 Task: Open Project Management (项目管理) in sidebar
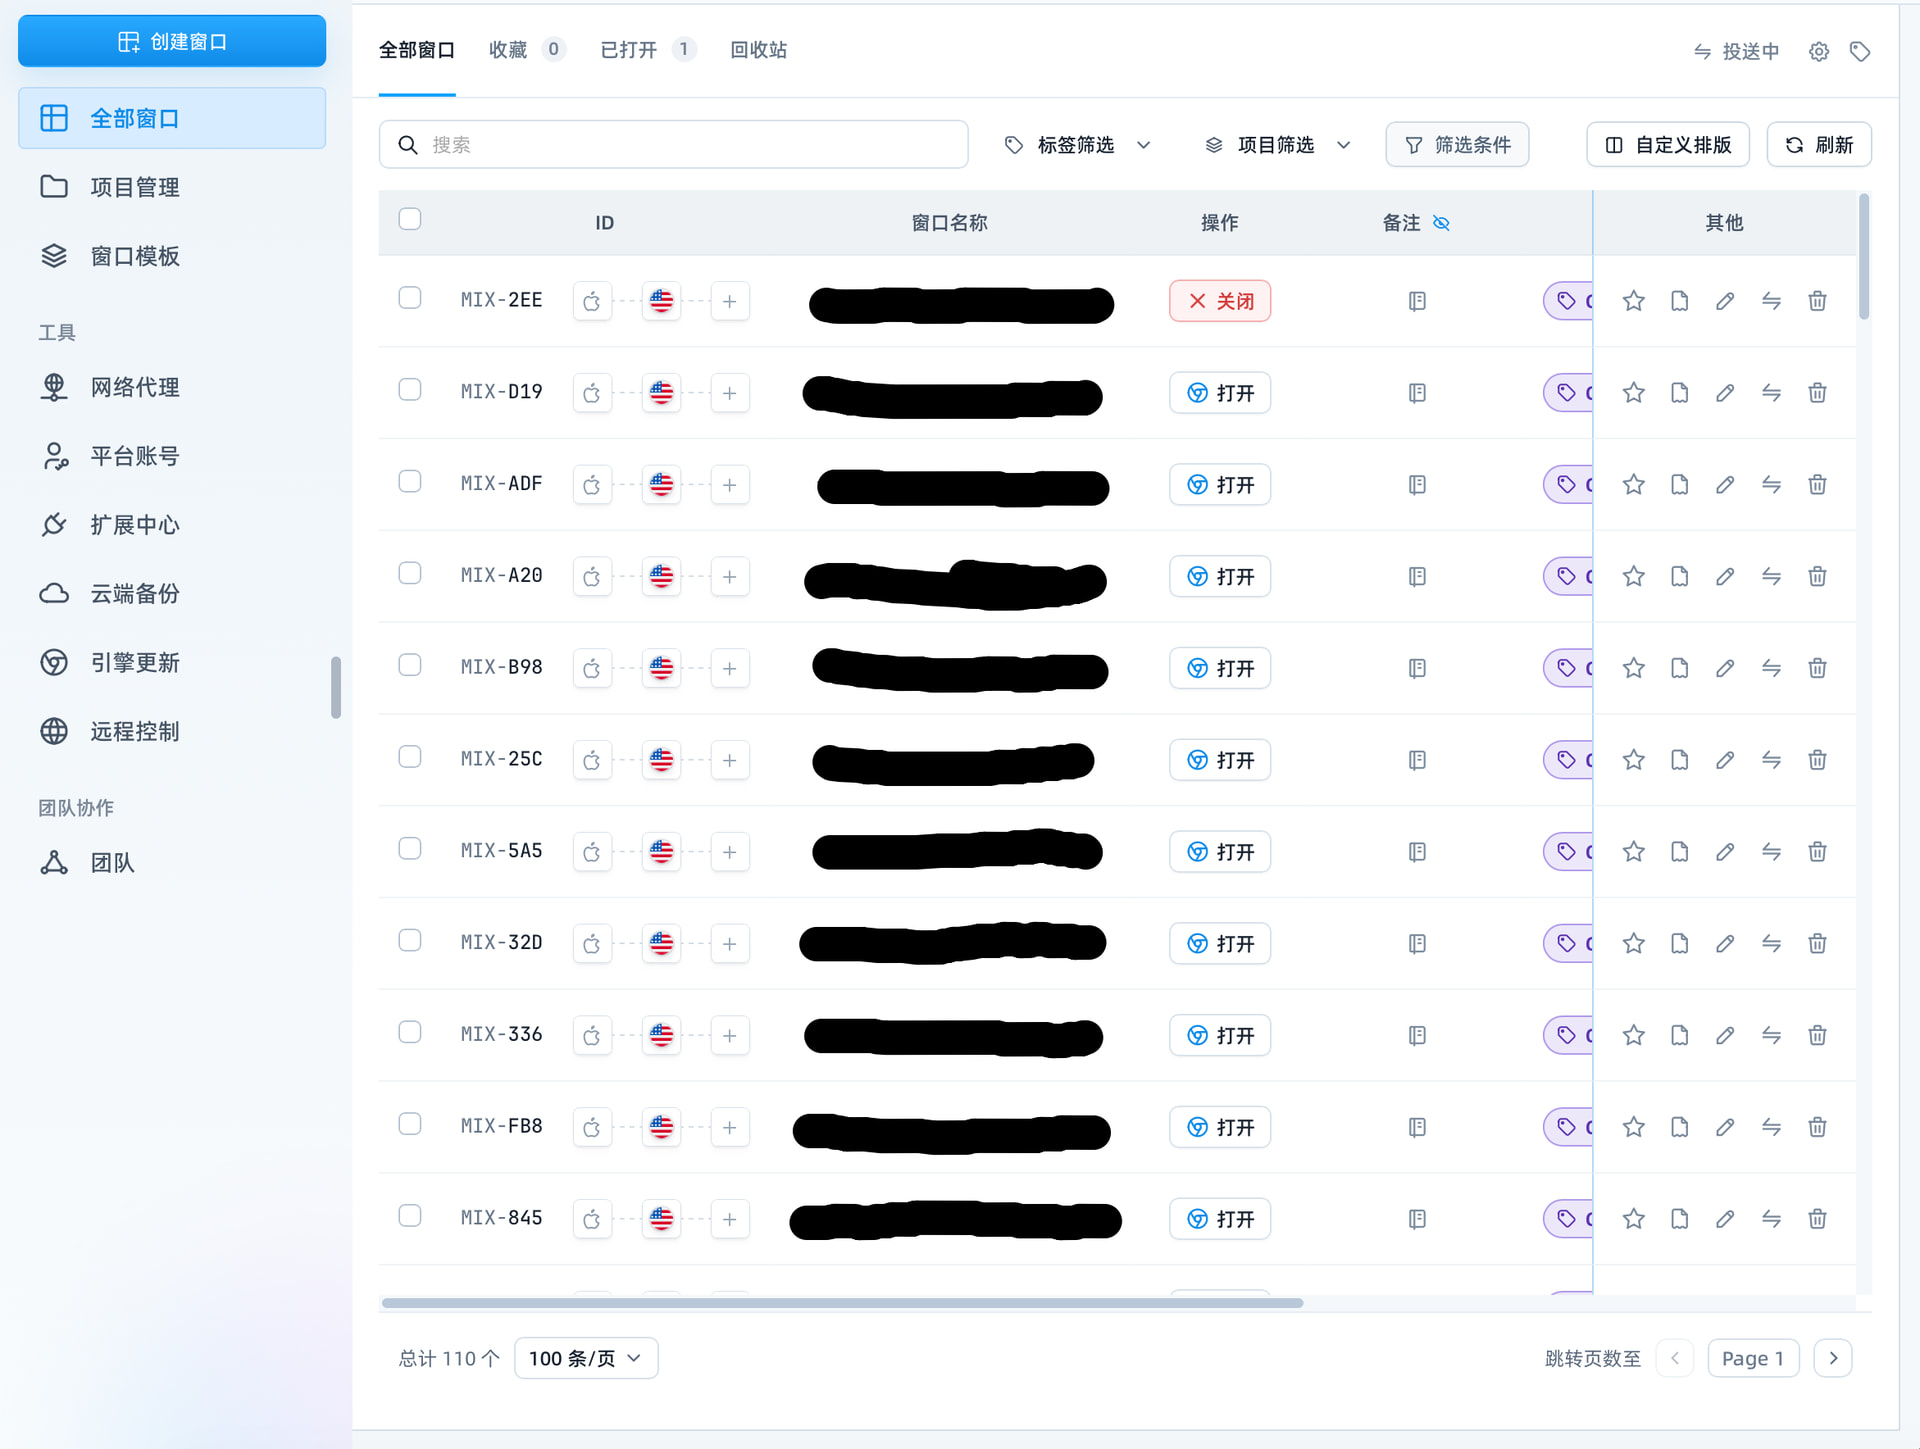[172, 187]
